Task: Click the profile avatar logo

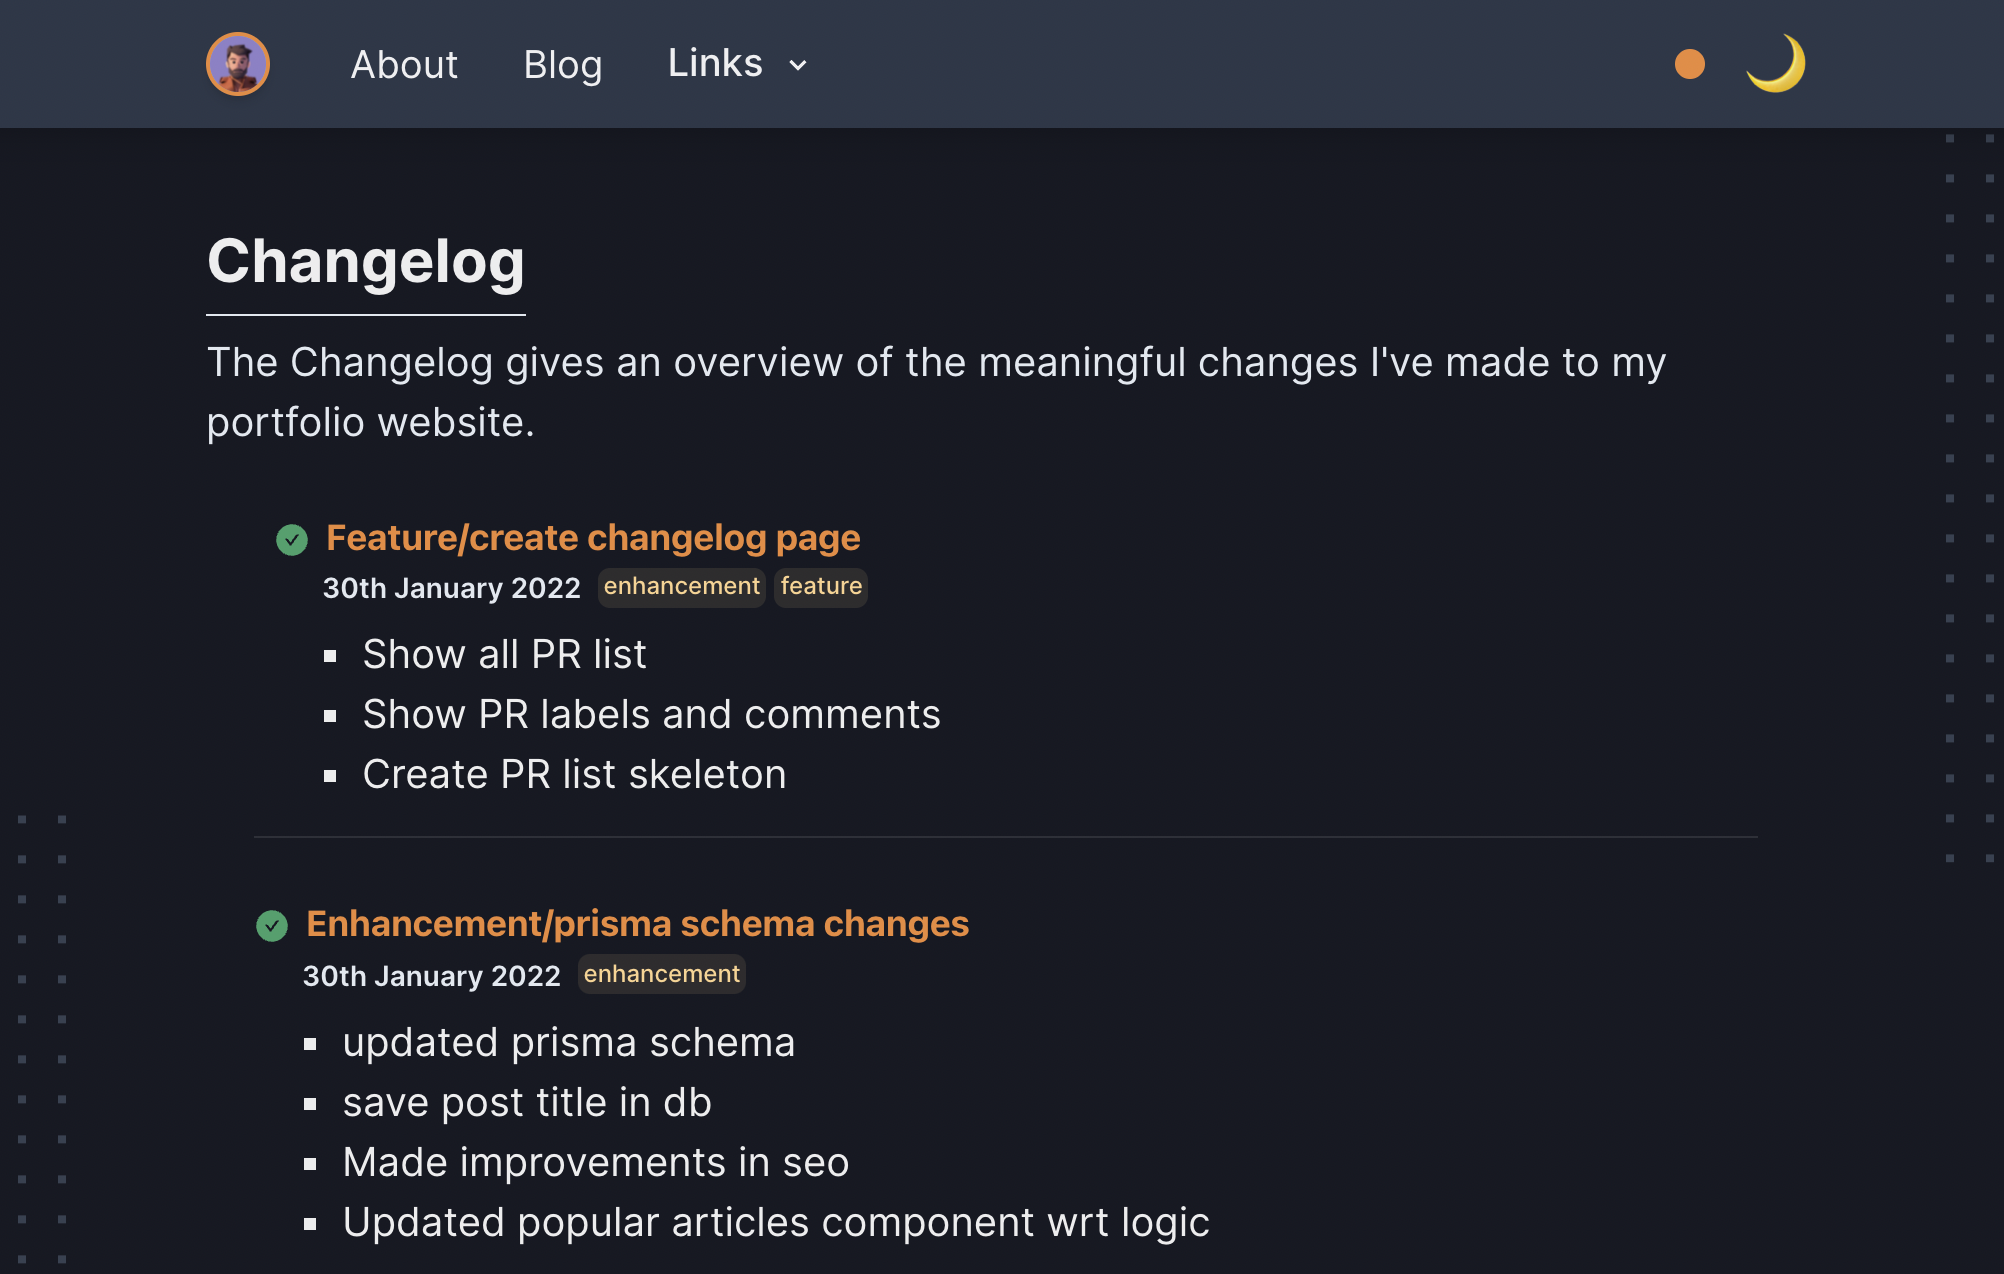Action: pyautogui.click(x=238, y=64)
